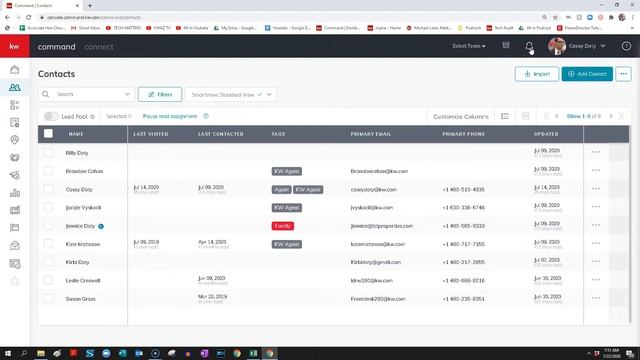Open Contacts icon in left sidebar

coord(15,87)
